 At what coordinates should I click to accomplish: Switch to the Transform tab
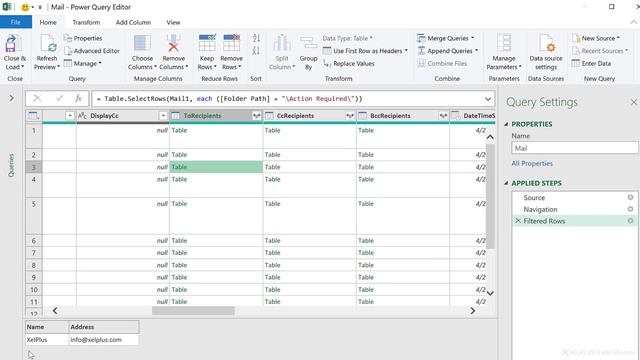(86, 22)
